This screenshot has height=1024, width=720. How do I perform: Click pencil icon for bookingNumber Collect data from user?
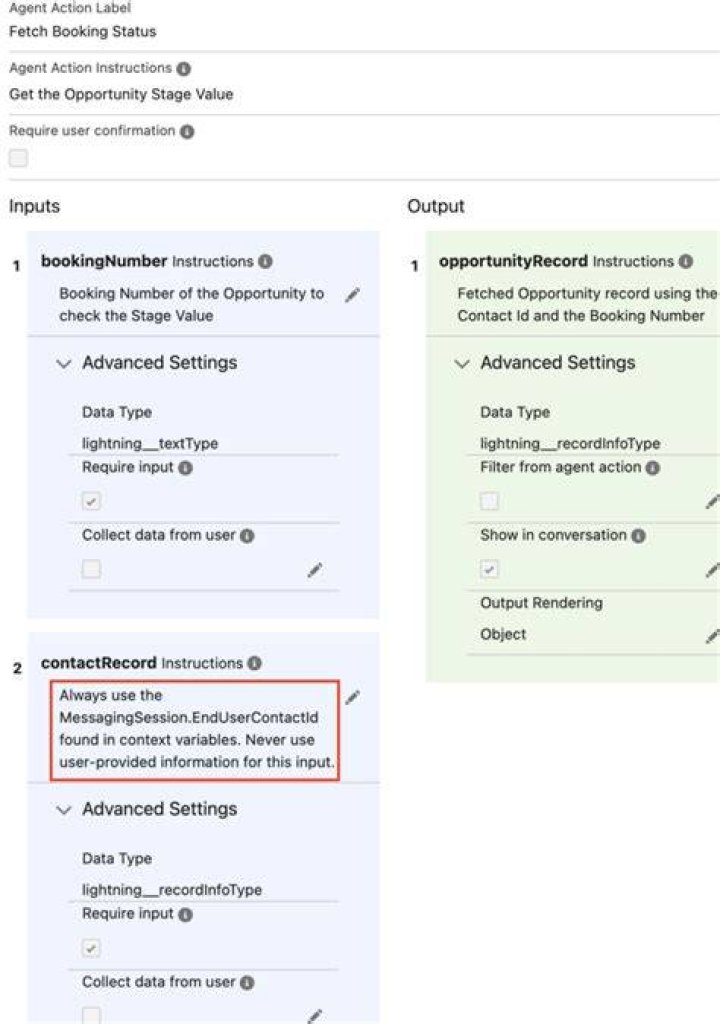coord(314,570)
